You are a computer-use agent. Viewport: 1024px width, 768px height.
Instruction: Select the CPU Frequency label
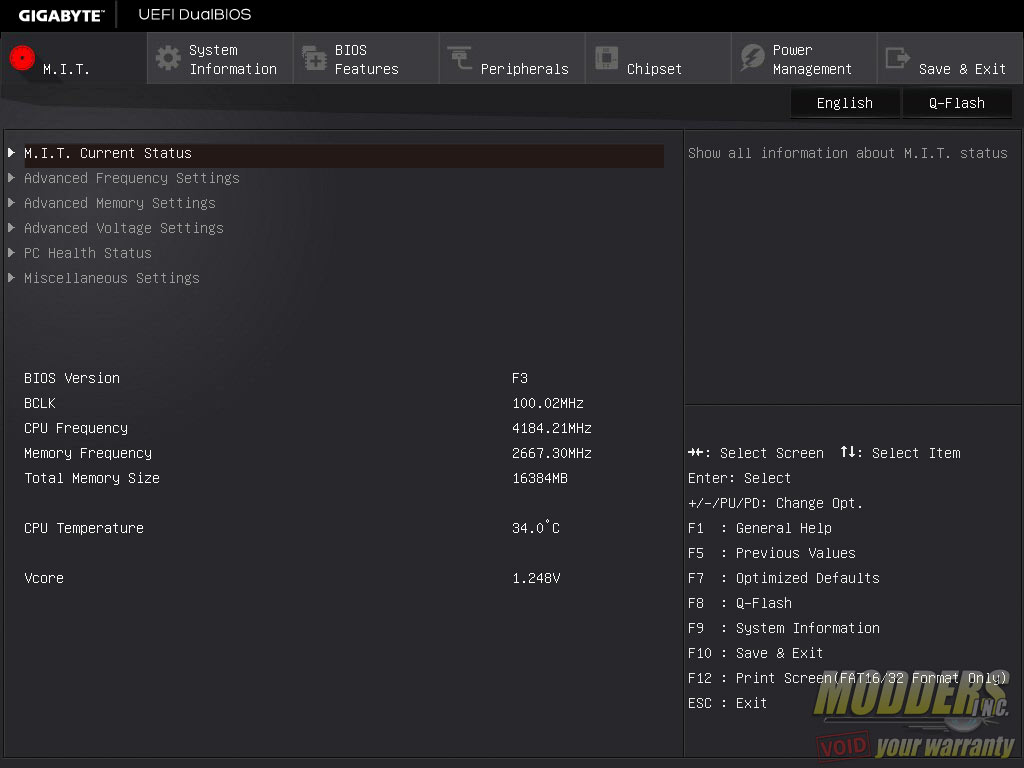click(x=76, y=428)
